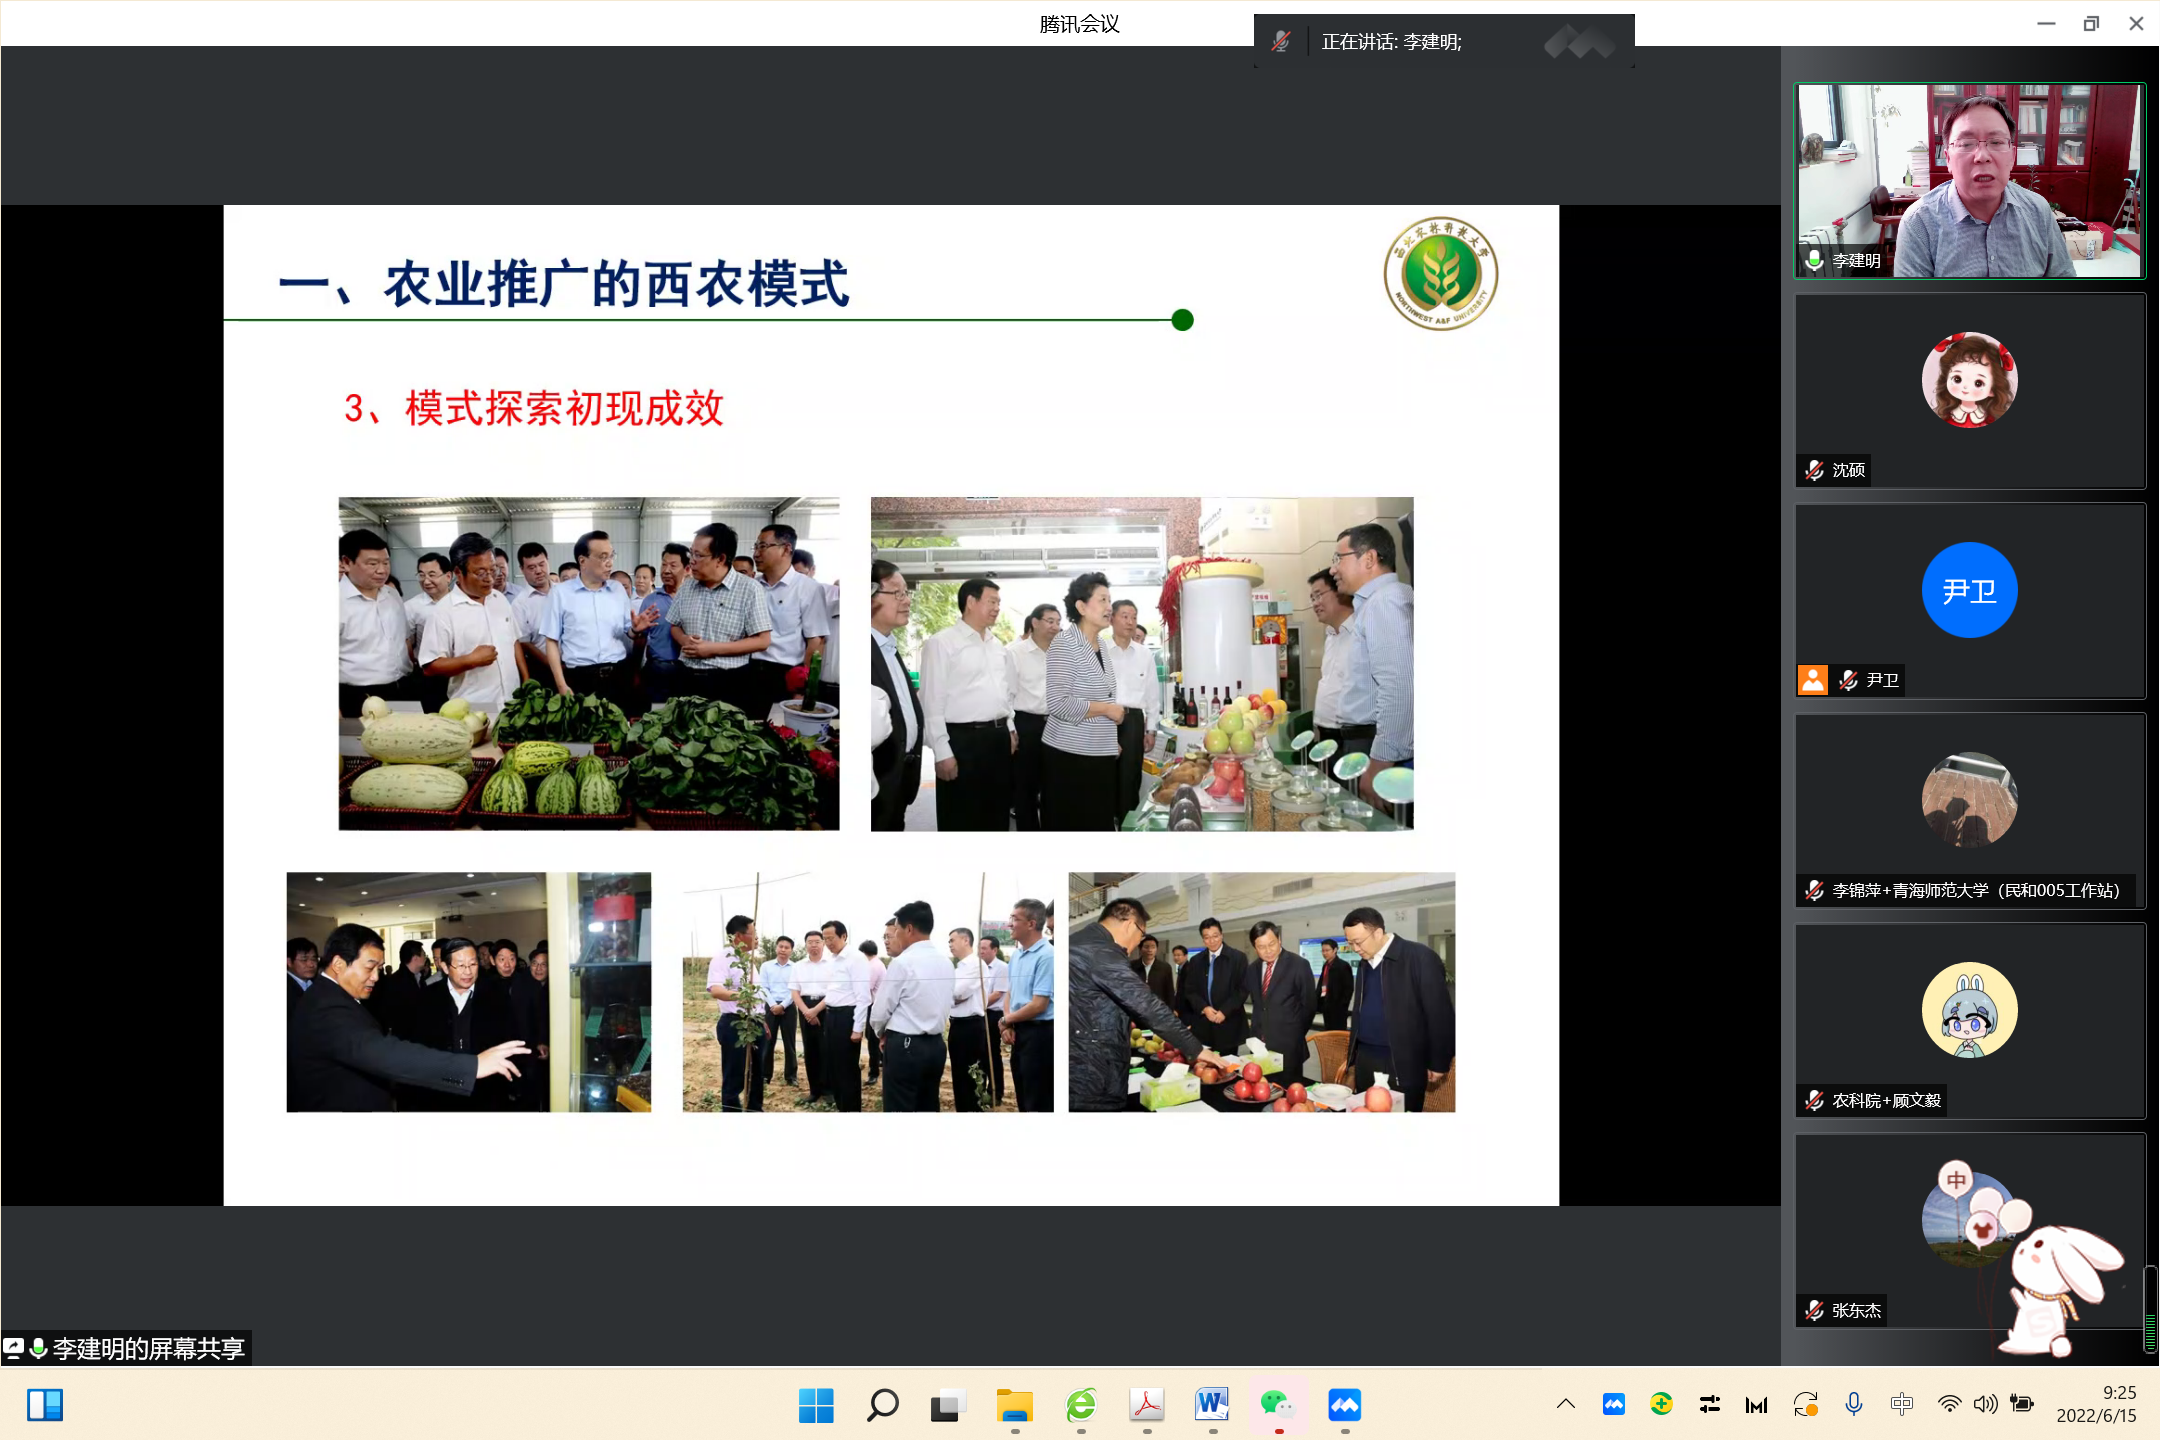The image size is (2160, 1440).
Task: Open Adobe Acrobat from taskbar
Action: click(x=1147, y=1405)
